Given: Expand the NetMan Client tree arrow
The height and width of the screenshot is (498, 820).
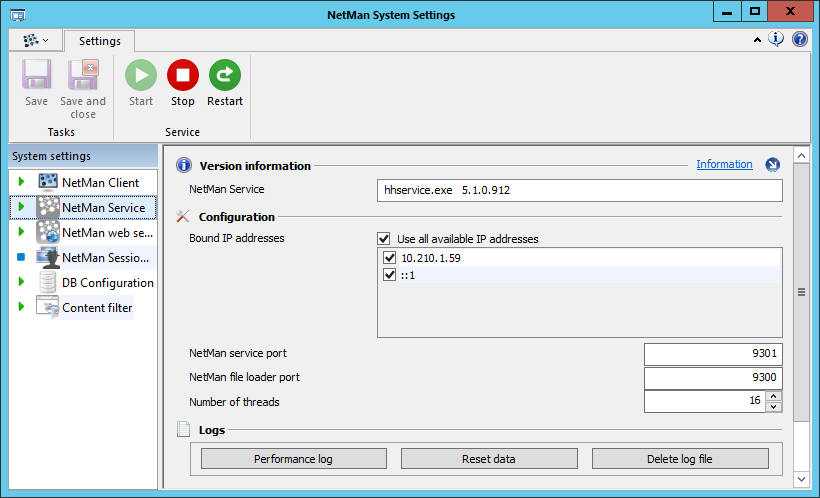Looking at the screenshot, I should coord(21,182).
